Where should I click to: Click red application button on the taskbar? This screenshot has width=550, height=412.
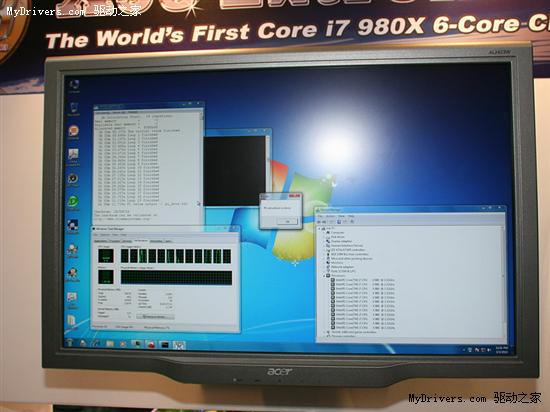(151, 345)
